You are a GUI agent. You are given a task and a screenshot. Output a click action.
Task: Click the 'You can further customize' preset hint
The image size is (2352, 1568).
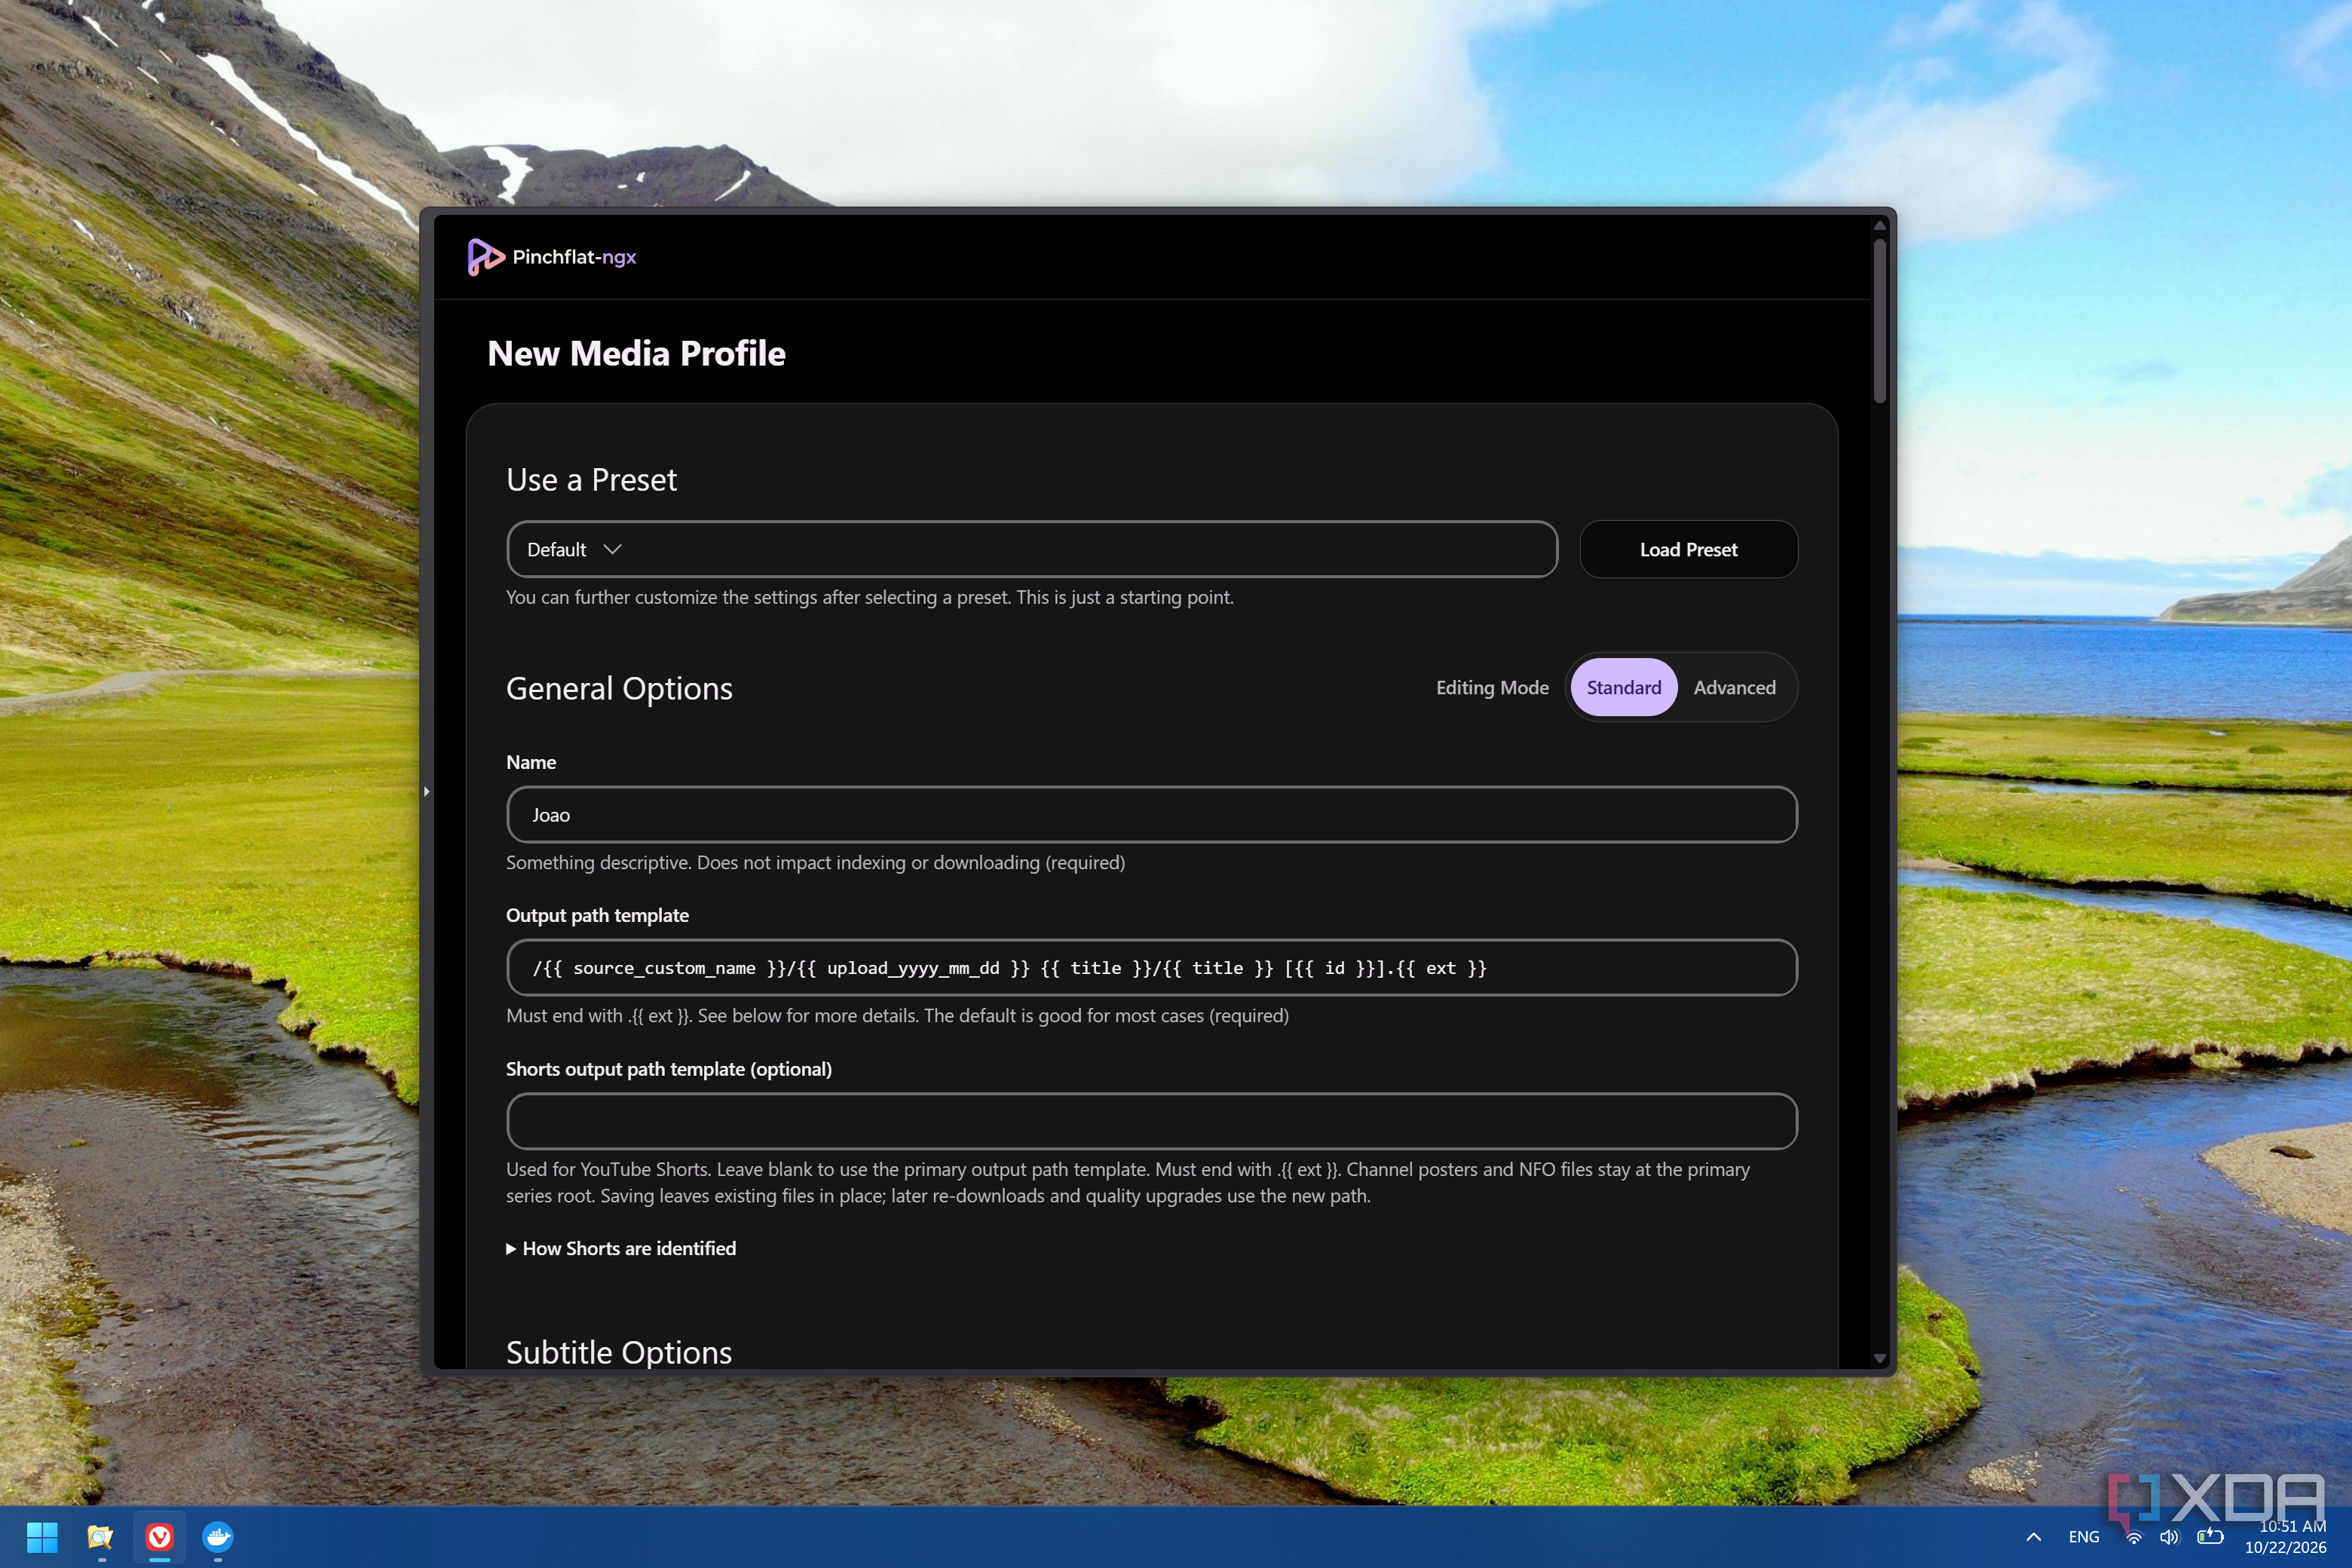coord(869,597)
